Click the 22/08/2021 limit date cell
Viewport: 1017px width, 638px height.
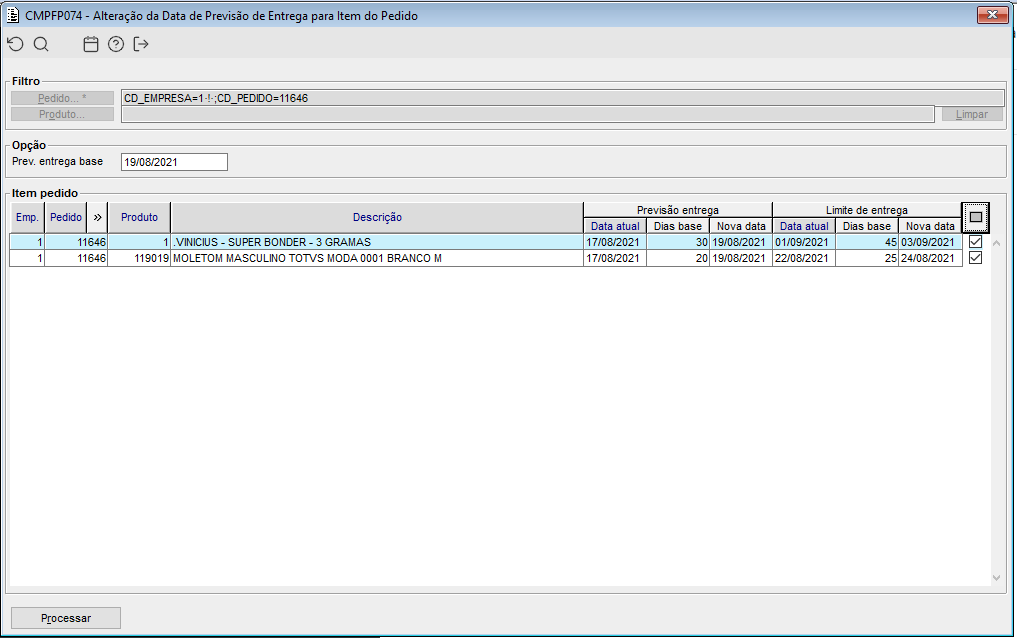pos(804,258)
